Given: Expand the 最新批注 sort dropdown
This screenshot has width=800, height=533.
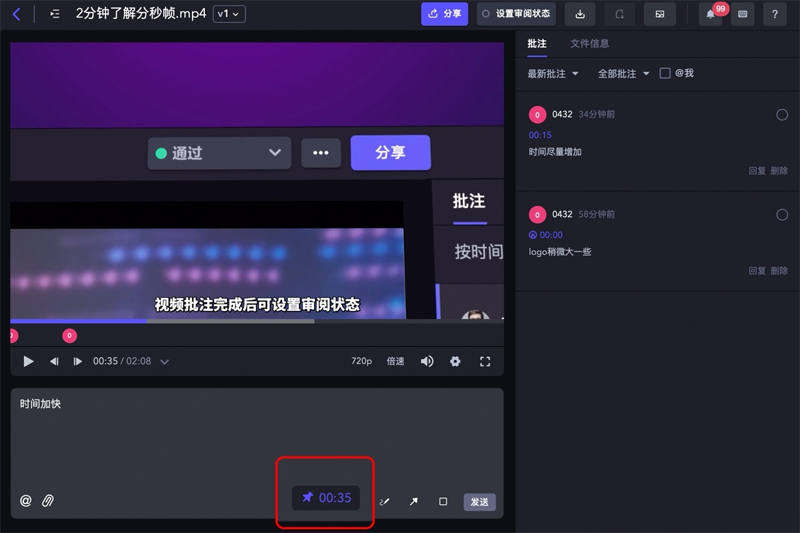Looking at the screenshot, I should tap(553, 74).
